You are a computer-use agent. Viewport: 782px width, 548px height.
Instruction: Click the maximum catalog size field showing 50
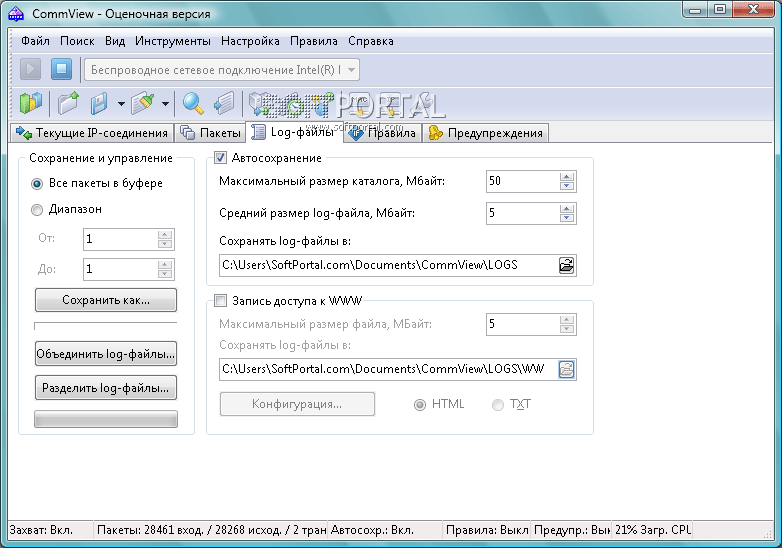coord(523,181)
